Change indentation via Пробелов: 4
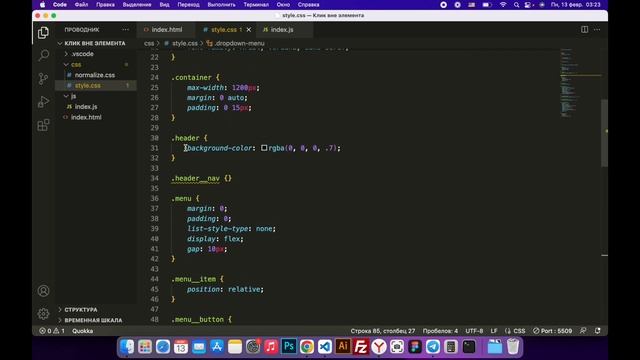The height and width of the screenshot is (360, 640). coord(440,331)
